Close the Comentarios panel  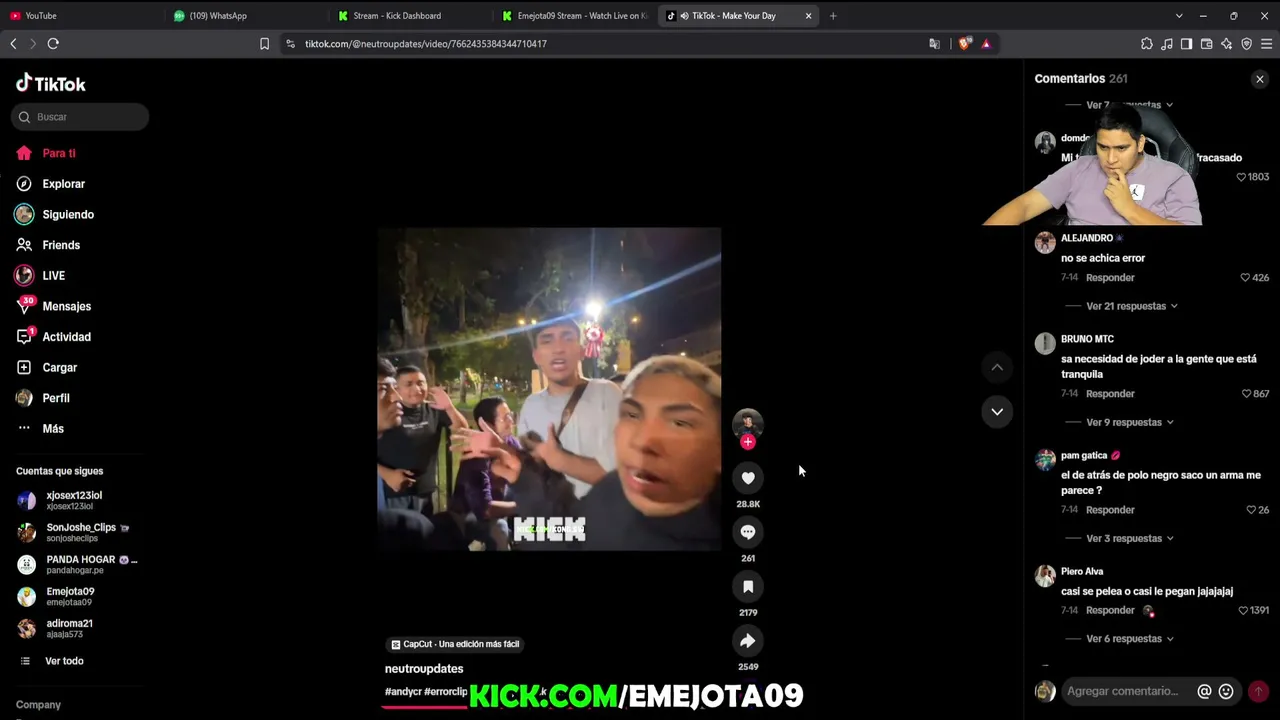click(x=1260, y=79)
